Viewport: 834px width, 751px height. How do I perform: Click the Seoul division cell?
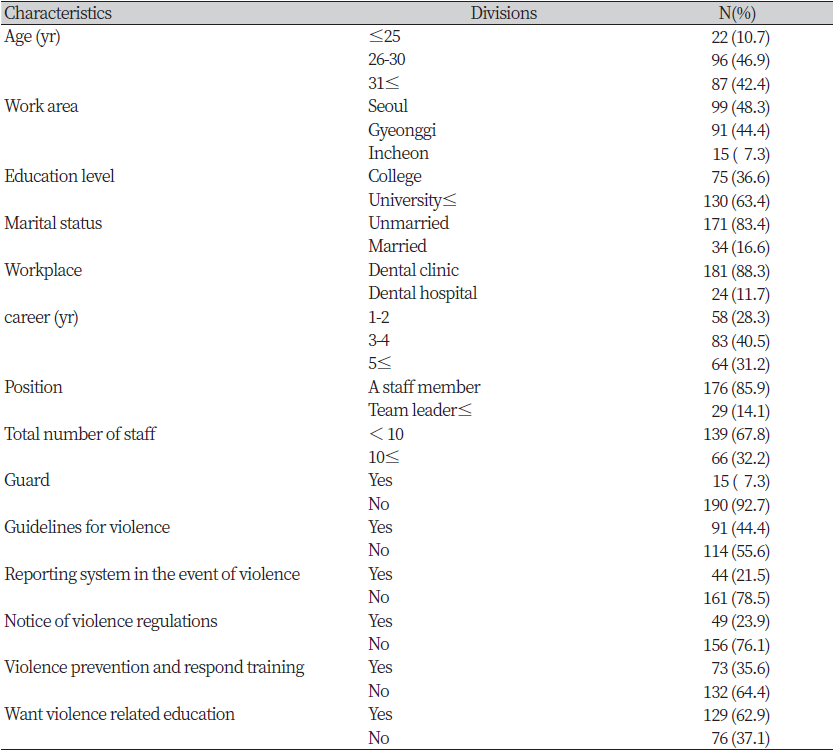click(388, 106)
